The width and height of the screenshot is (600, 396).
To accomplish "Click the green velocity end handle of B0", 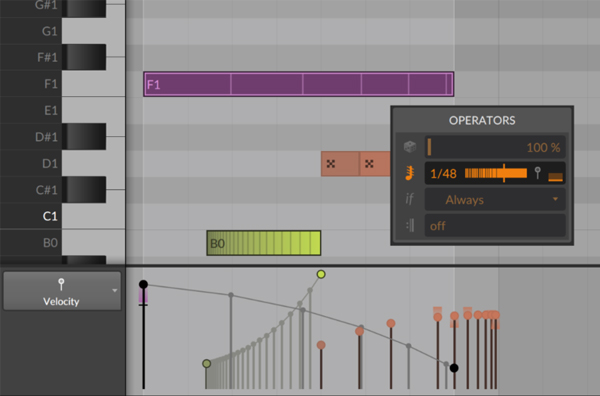I will tap(321, 274).
